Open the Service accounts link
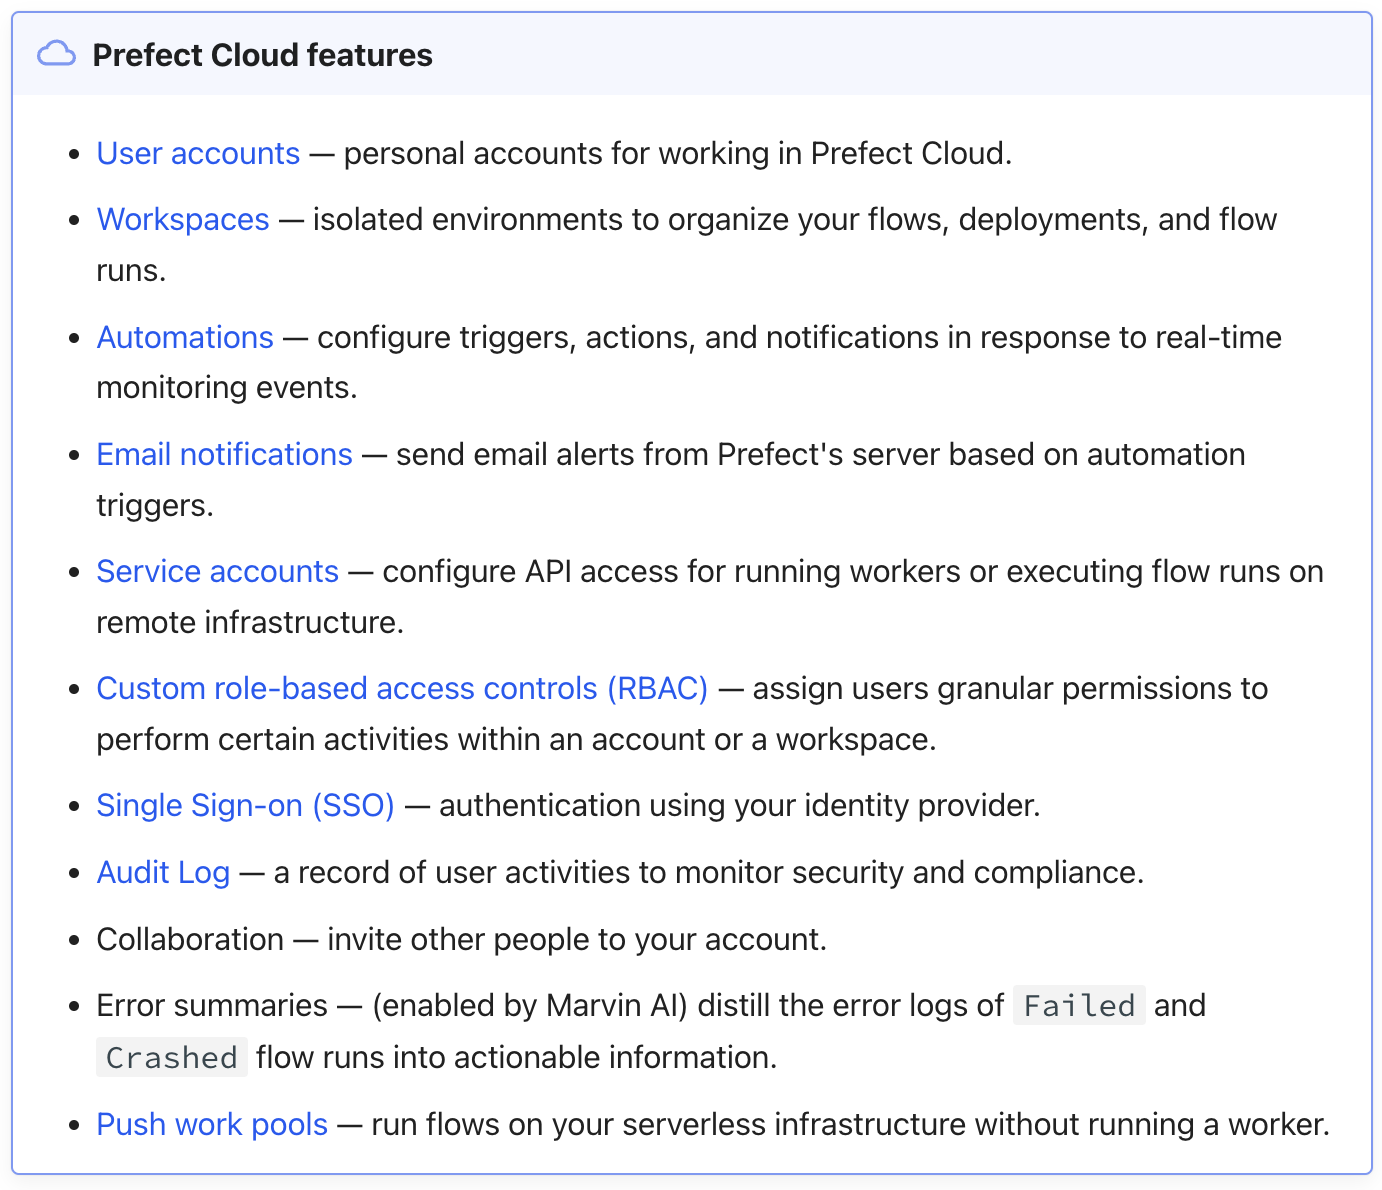 [217, 571]
